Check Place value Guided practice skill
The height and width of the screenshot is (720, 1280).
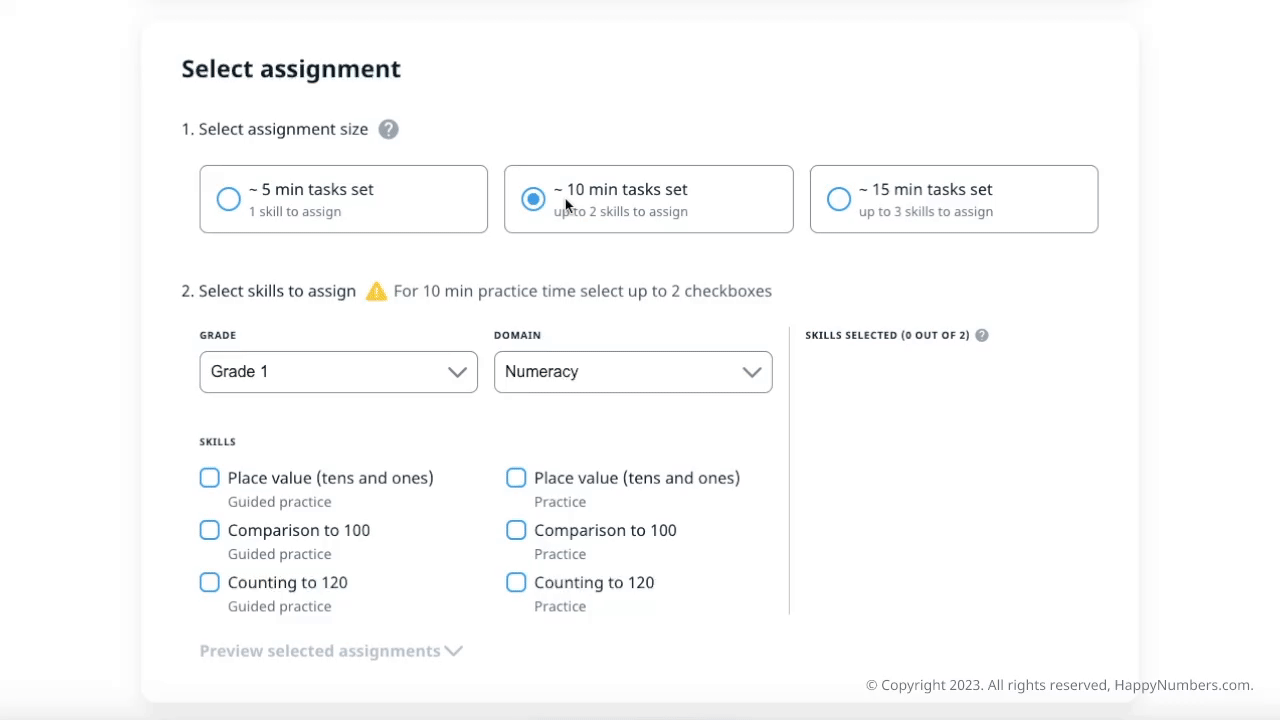coord(209,478)
